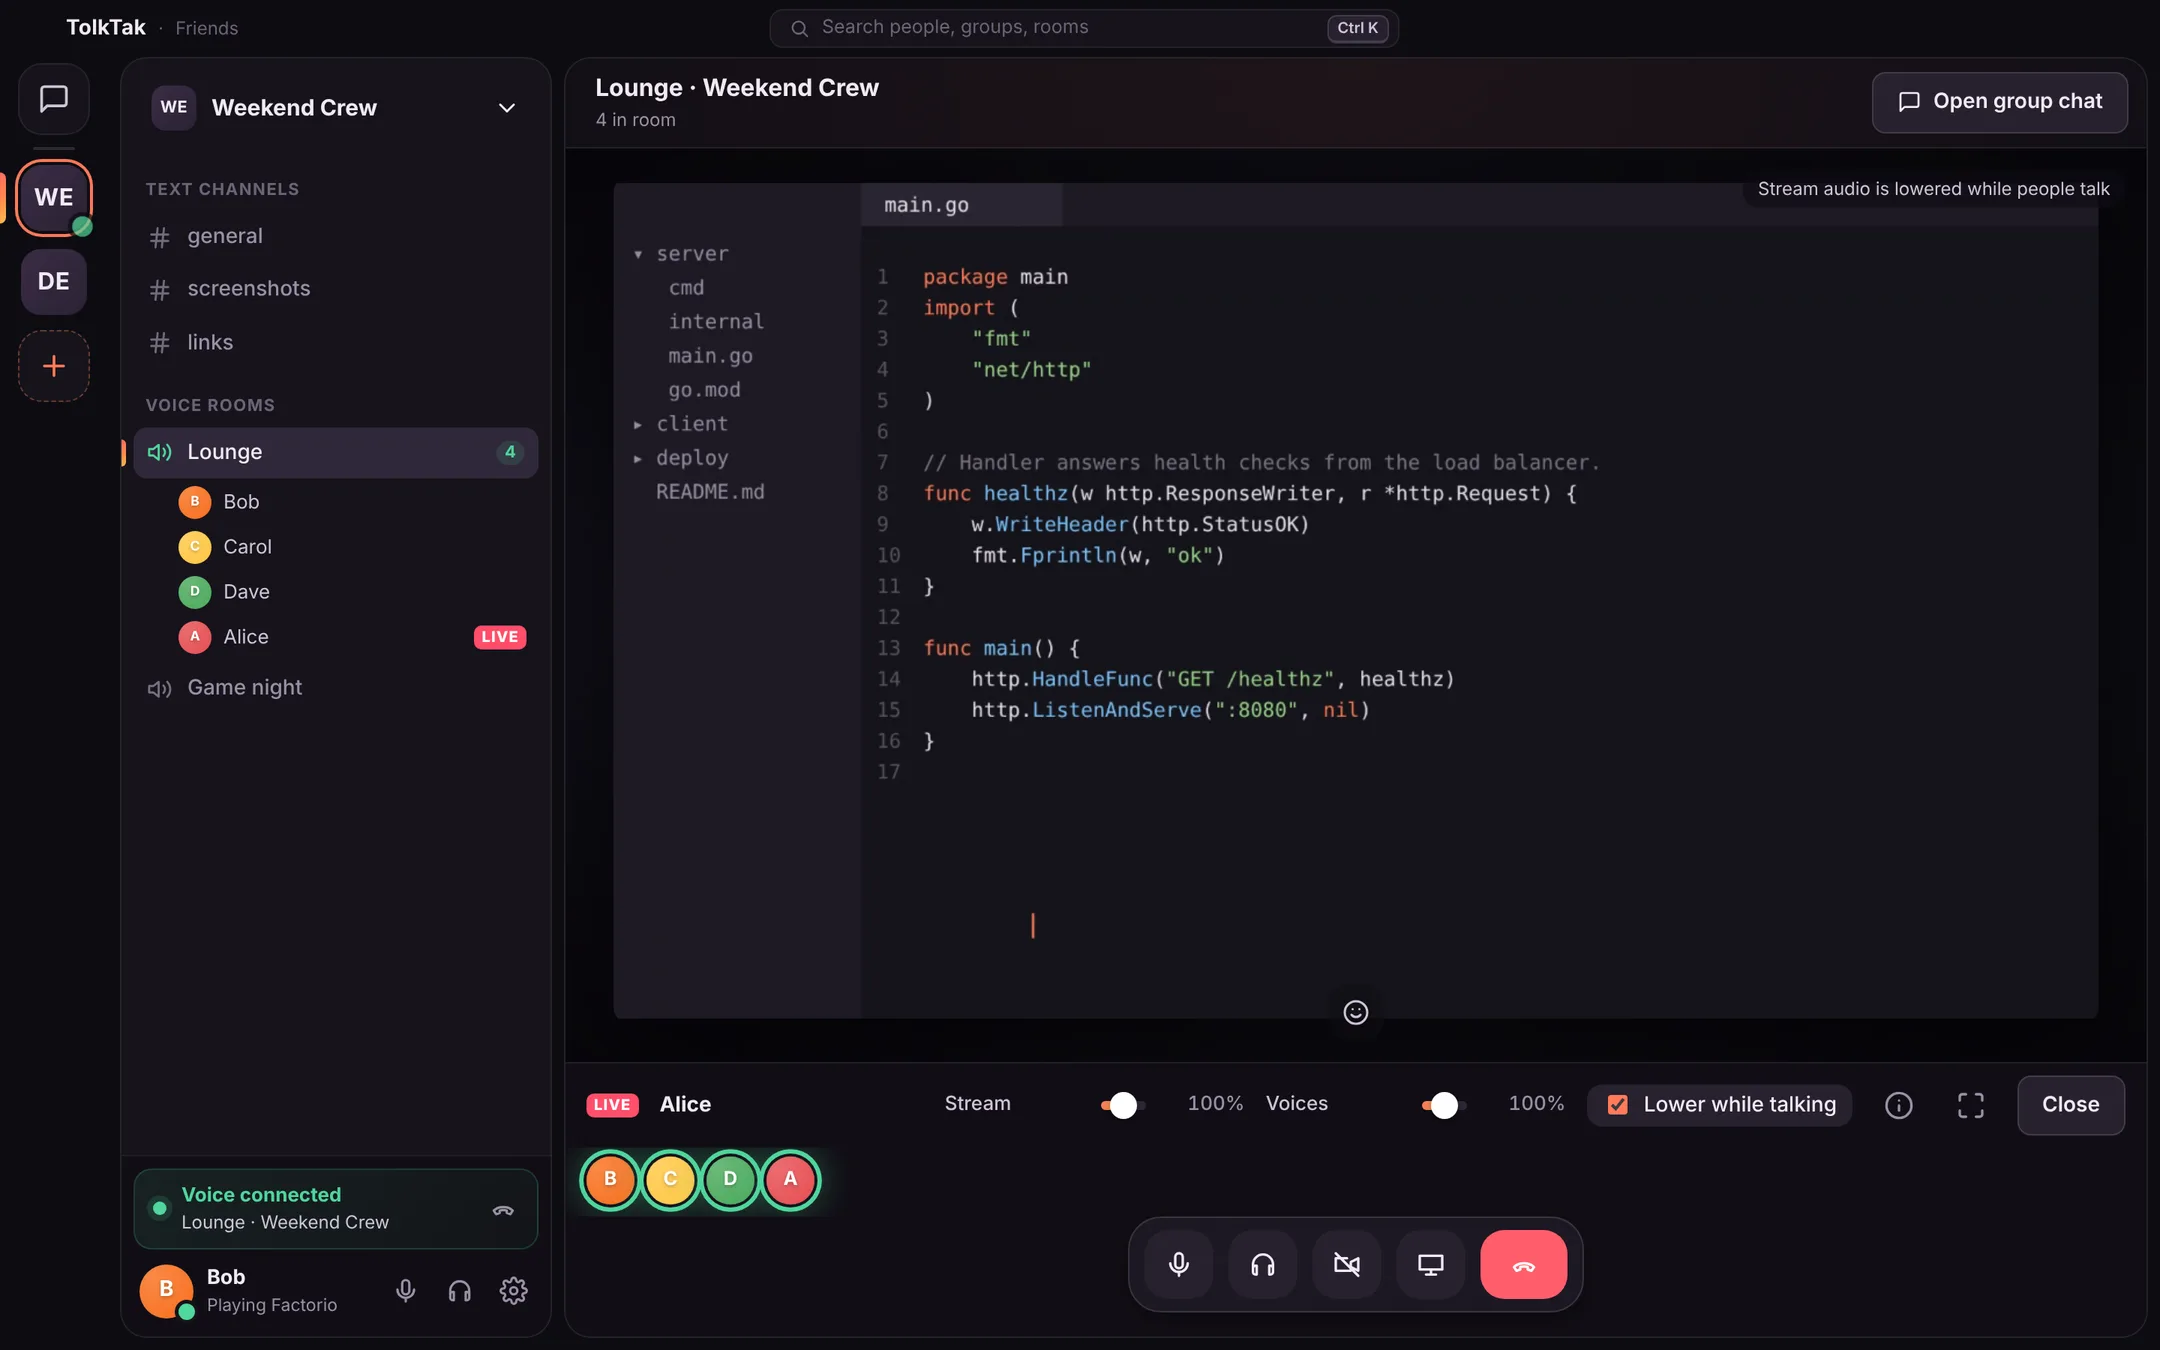Screen dimensions: 2160x1350
Task: Toggle camera in call control bar
Action: click(1347, 1265)
